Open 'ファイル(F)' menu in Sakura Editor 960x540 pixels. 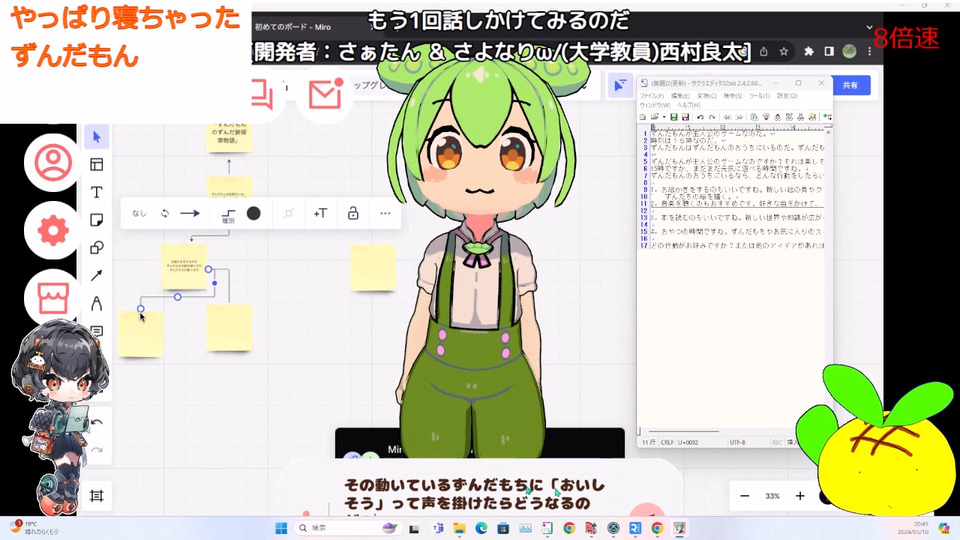tap(651, 96)
